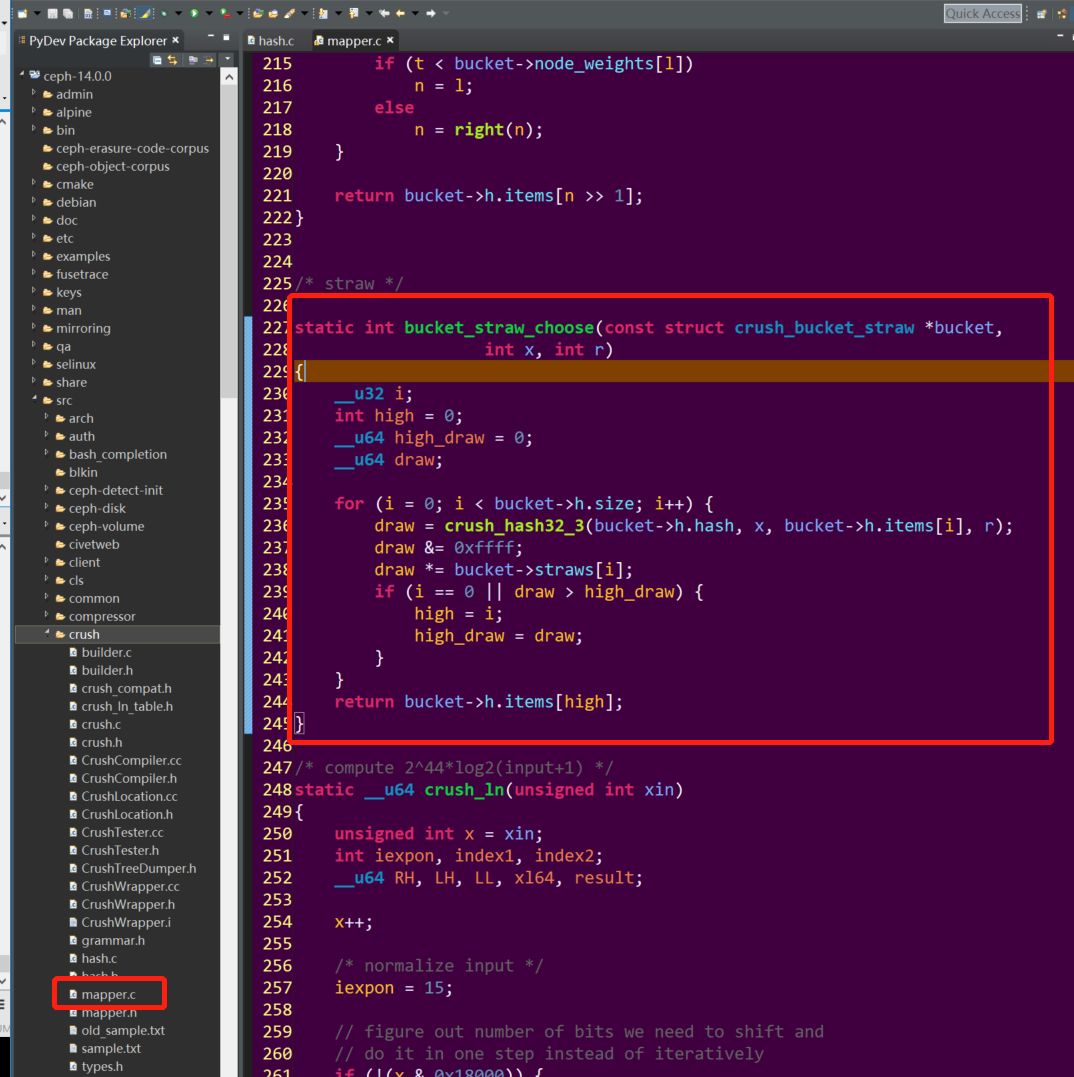Image resolution: width=1074 pixels, height=1077 pixels.
Task: Expand the admin folder
Action: pos(34,92)
